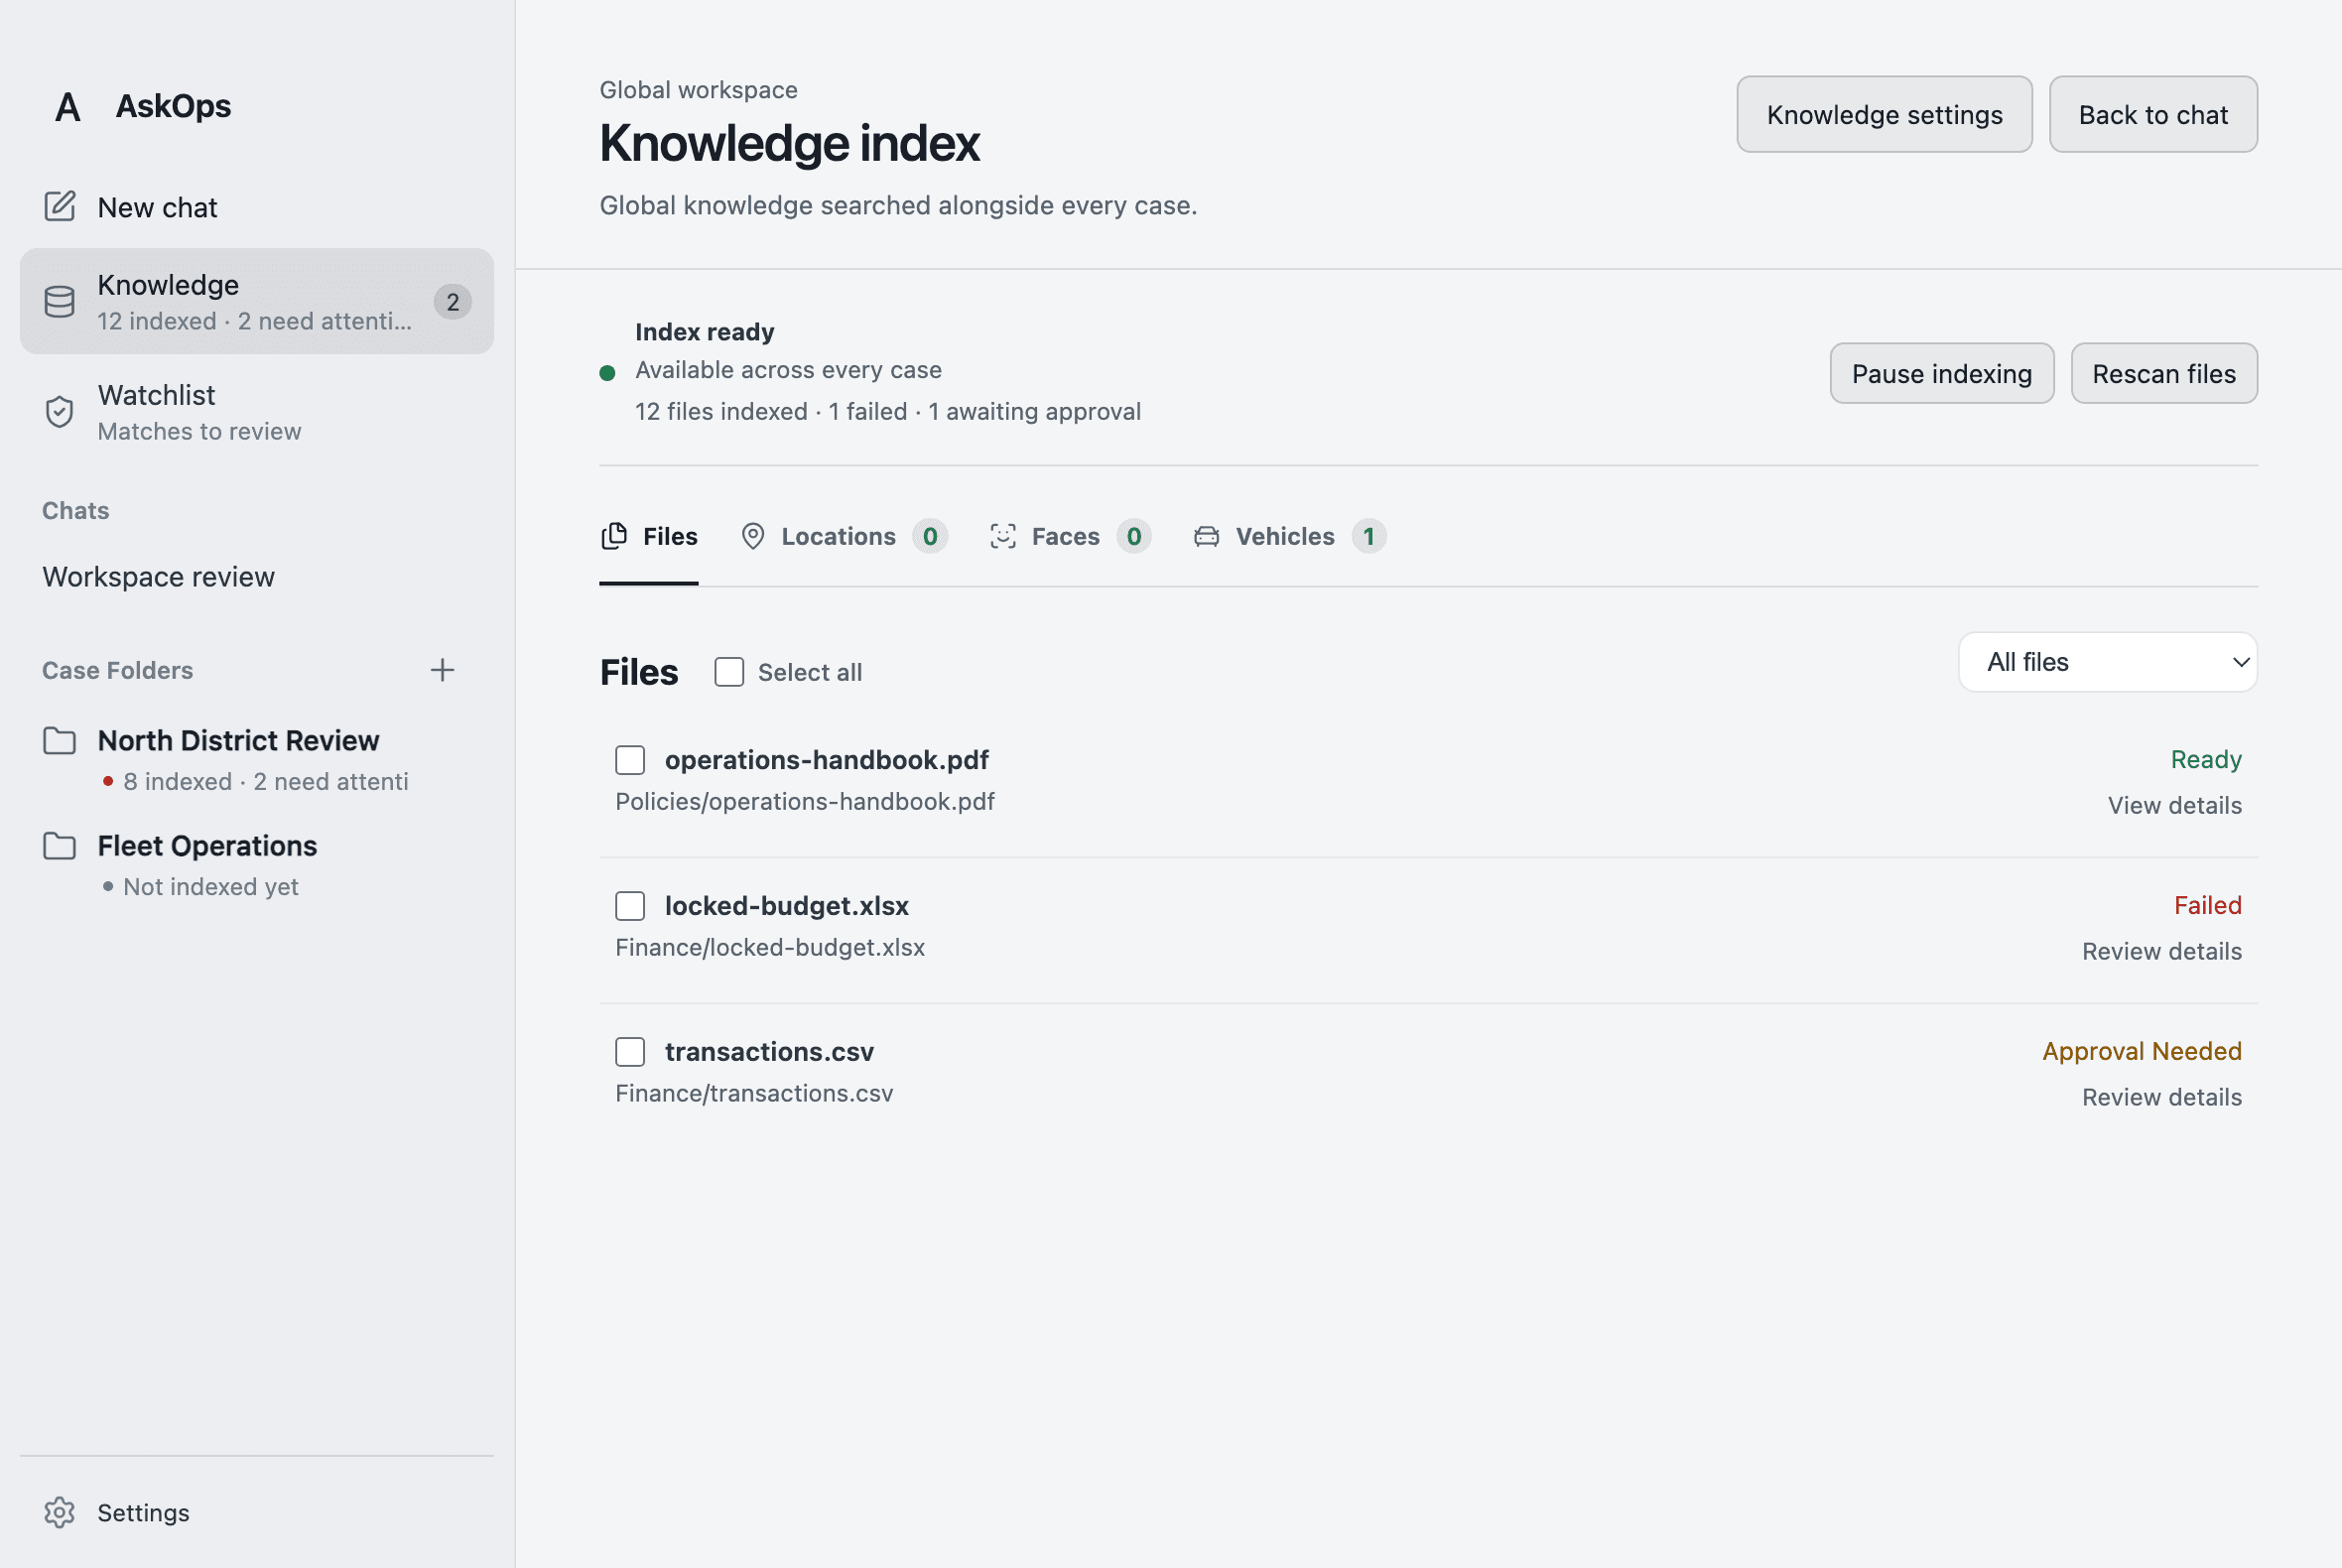
Task: Click Back to chat button
Action: [2153, 114]
